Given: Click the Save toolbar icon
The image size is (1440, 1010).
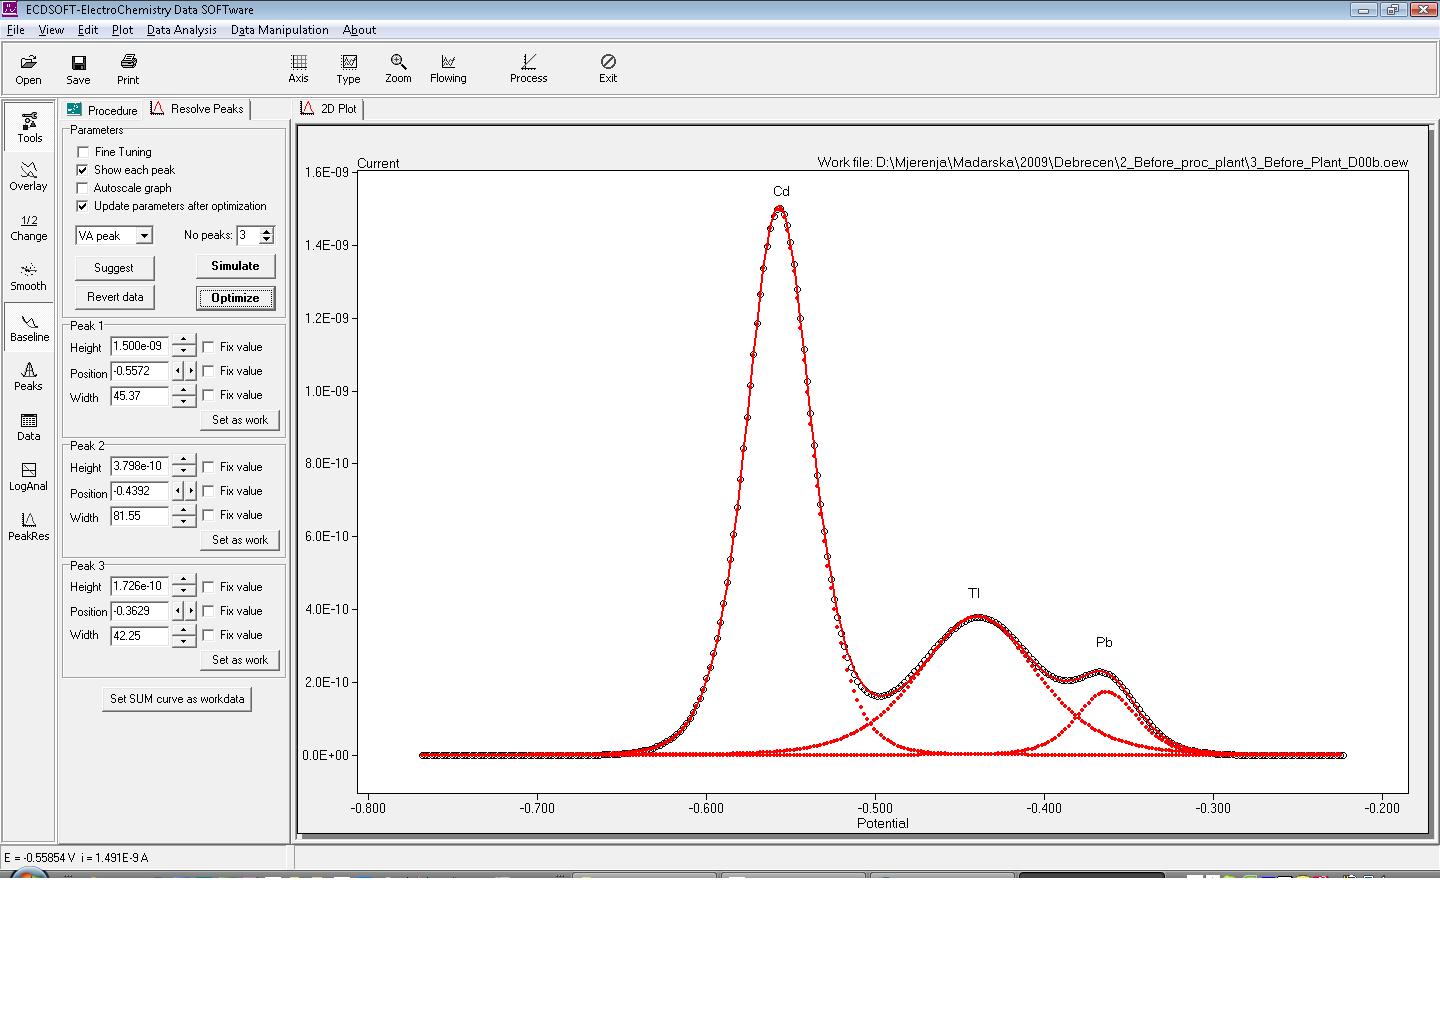Looking at the screenshot, I should click(x=78, y=69).
